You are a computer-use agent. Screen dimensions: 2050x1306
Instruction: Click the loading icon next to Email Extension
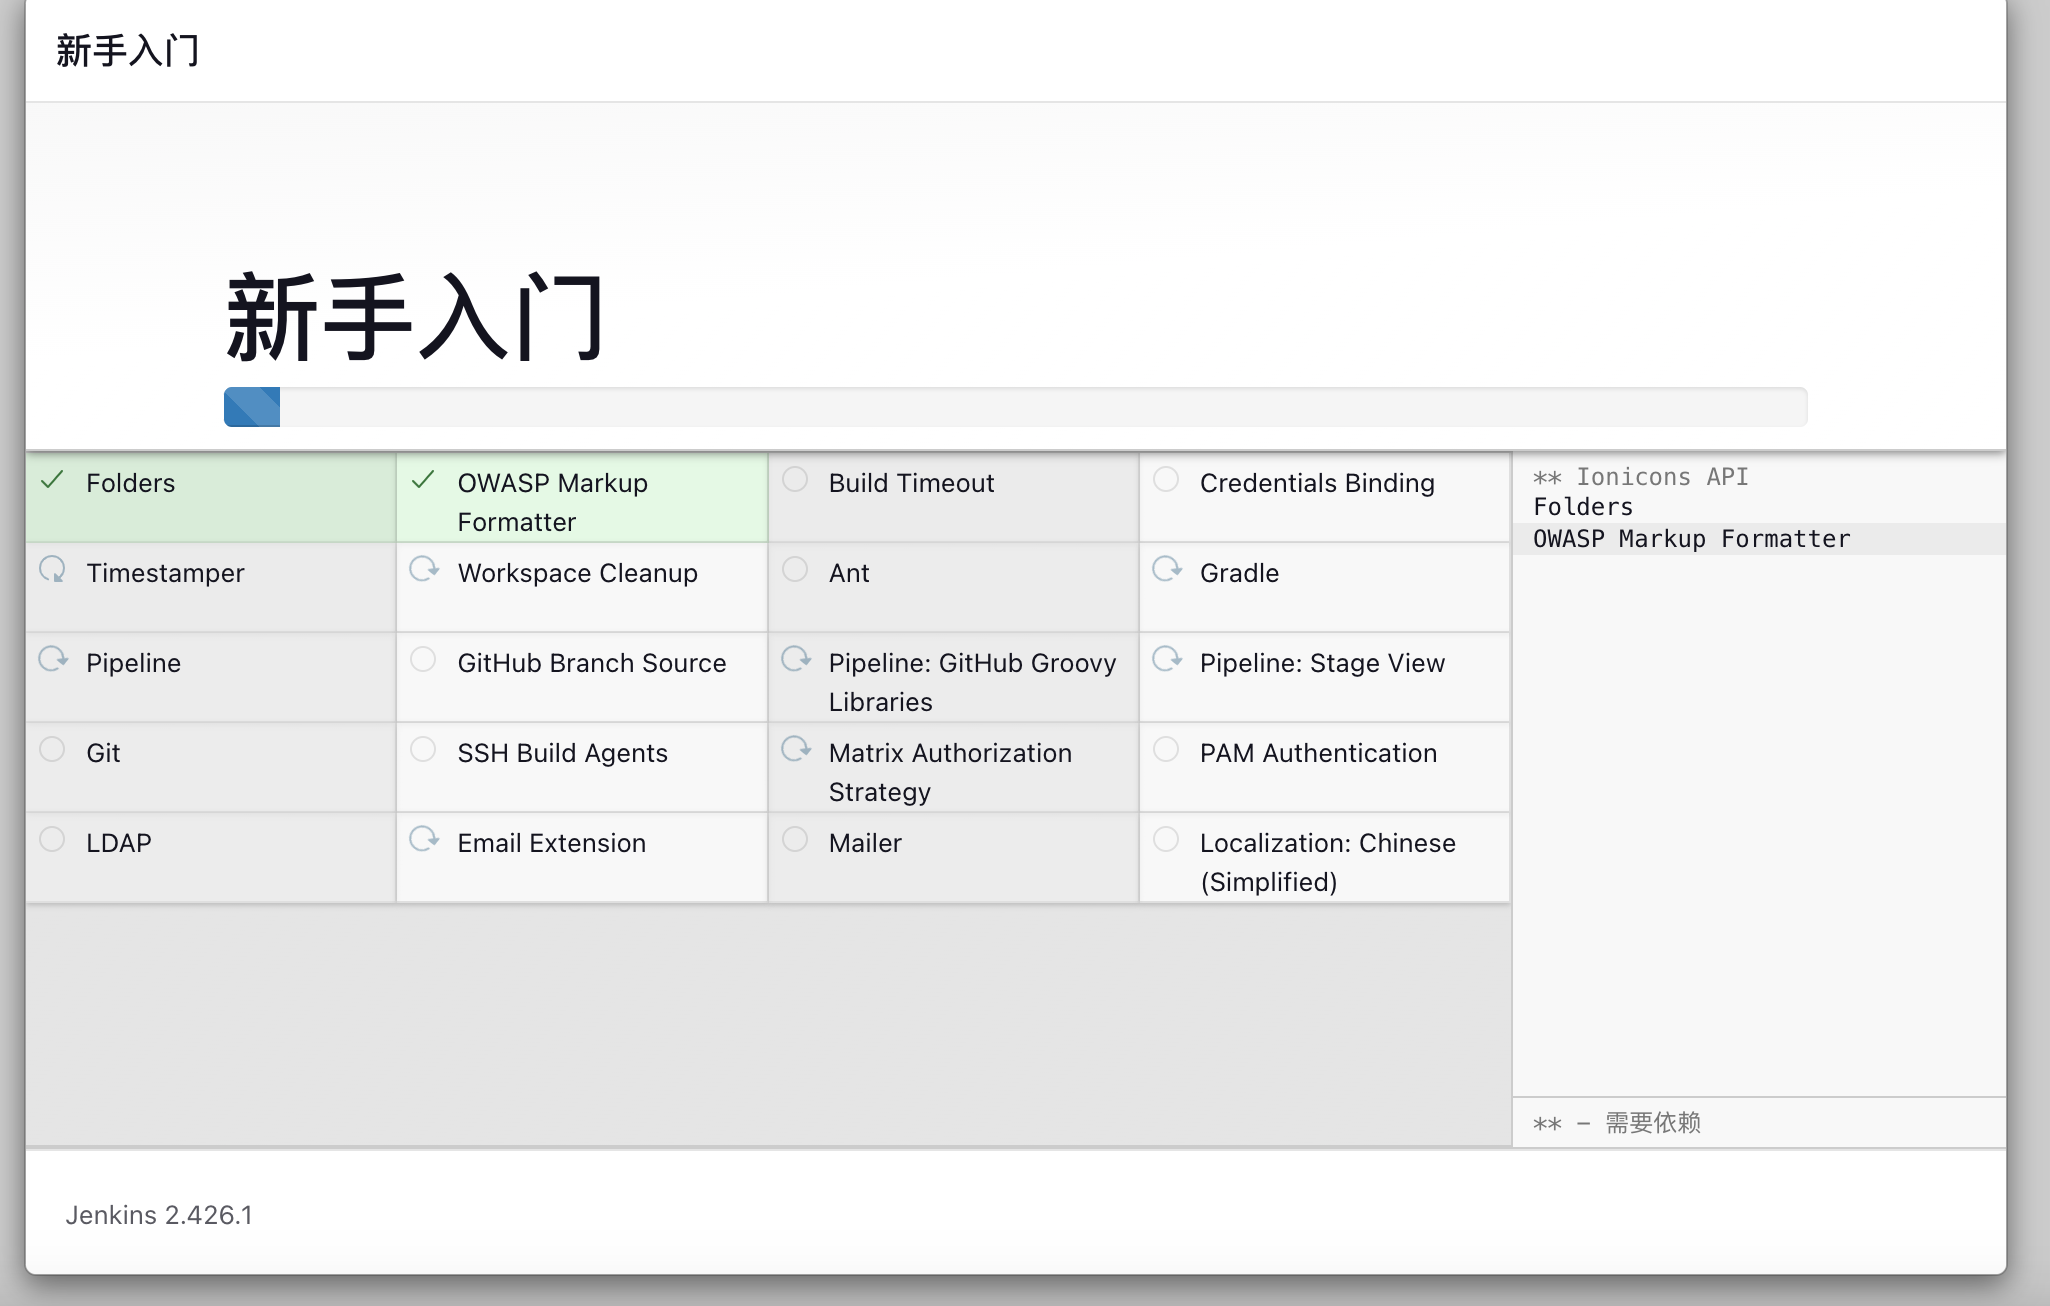coord(424,839)
